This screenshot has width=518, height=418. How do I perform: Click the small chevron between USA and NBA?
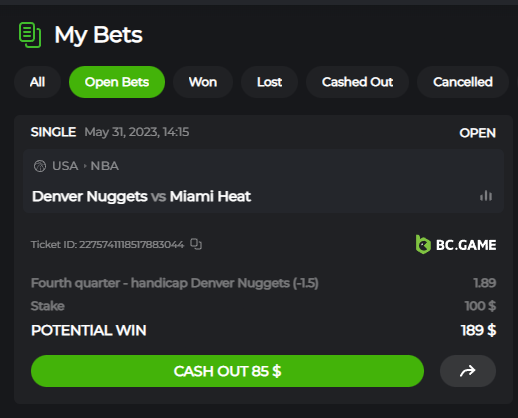point(85,166)
